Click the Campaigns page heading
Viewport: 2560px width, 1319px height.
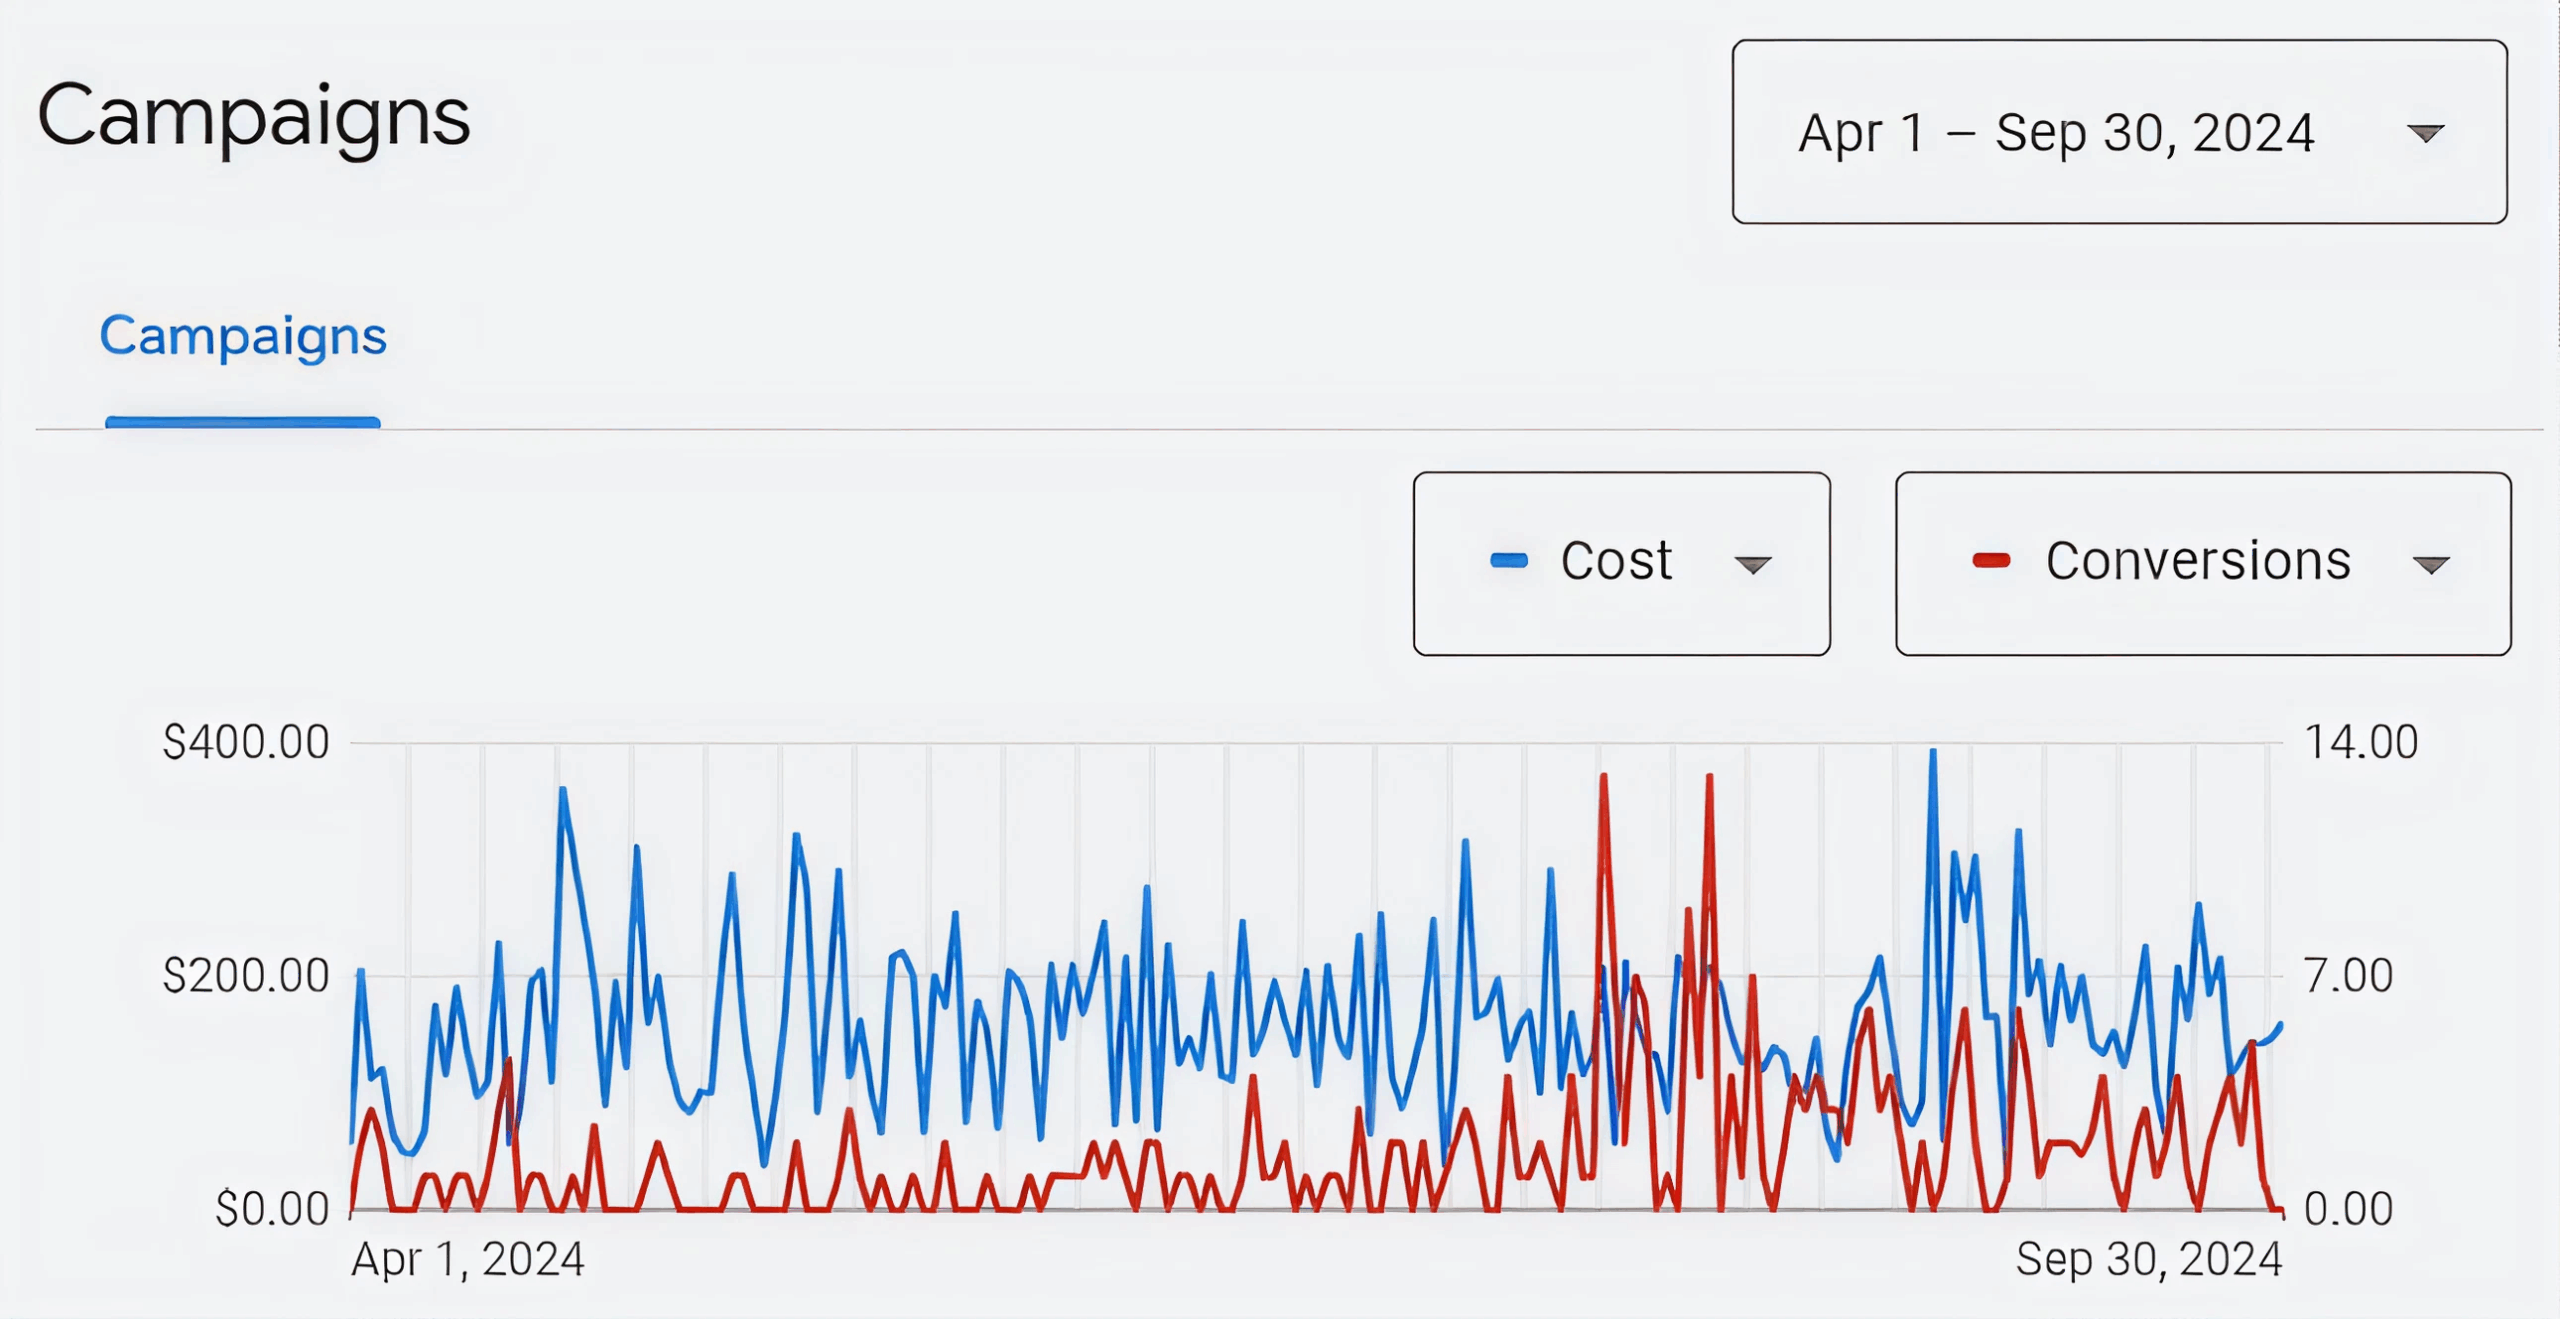(255, 115)
